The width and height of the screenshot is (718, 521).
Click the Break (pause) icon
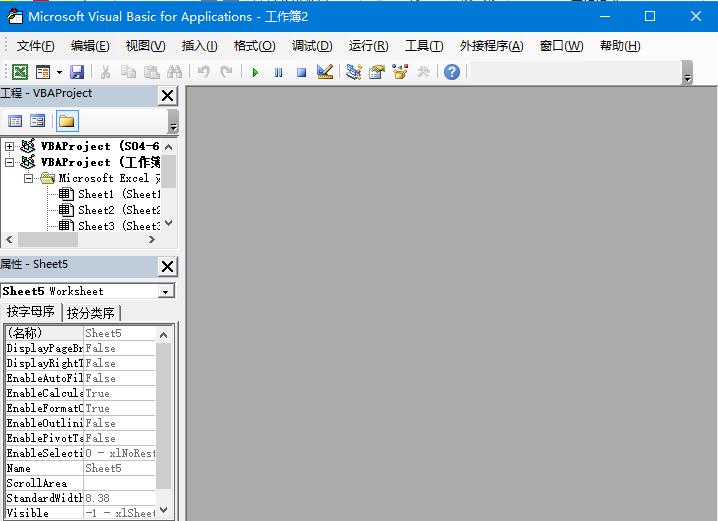pos(278,72)
